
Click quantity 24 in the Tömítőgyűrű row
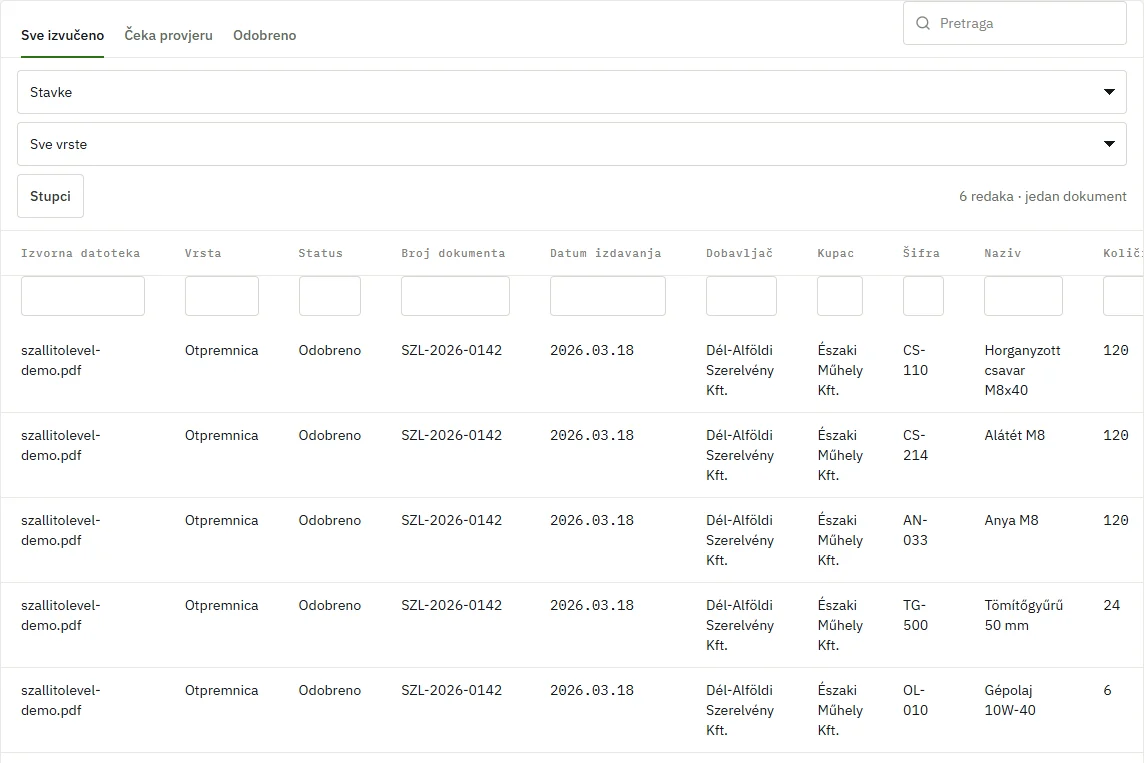(x=1111, y=605)
